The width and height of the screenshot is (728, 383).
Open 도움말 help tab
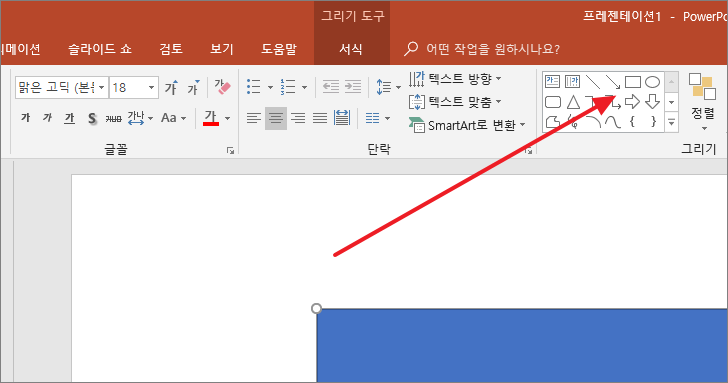pos(279,49)
